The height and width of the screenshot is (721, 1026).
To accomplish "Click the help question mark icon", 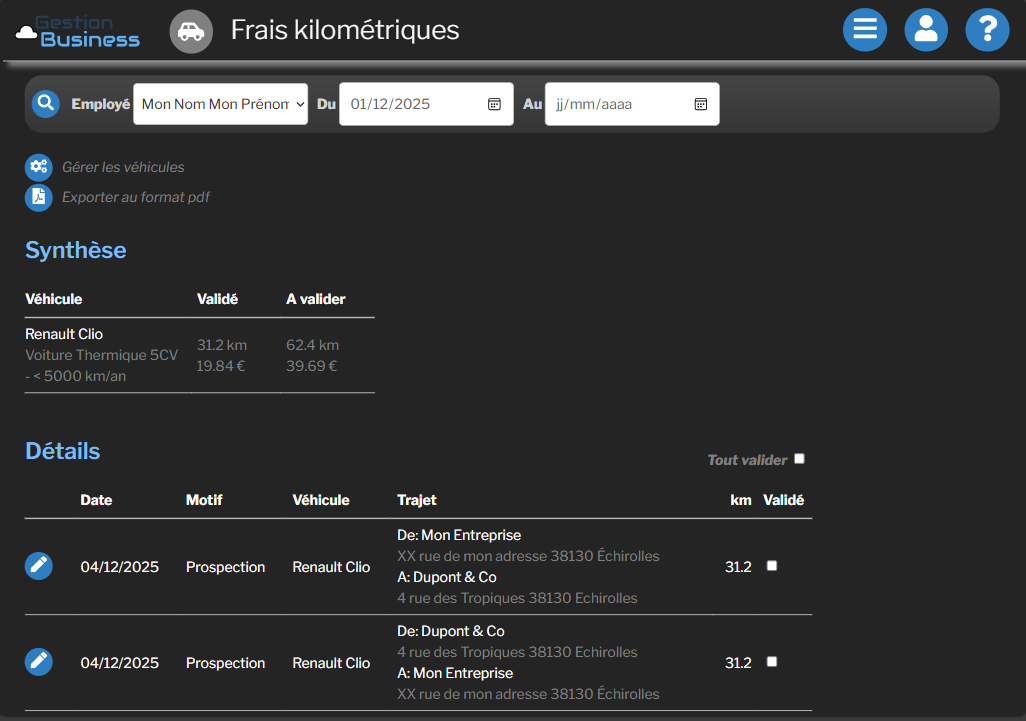I will [987, 30].
